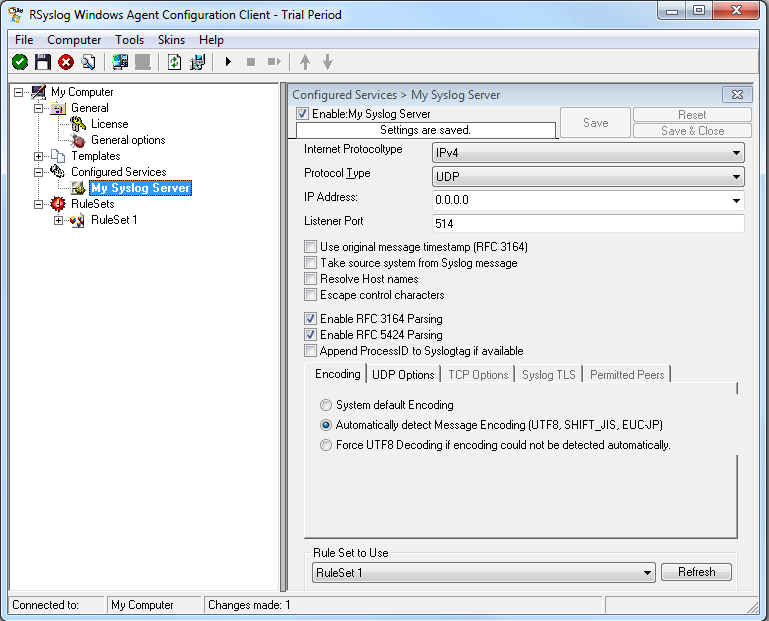Open the Help menu
769x621 pixels.
coord(211,40)
